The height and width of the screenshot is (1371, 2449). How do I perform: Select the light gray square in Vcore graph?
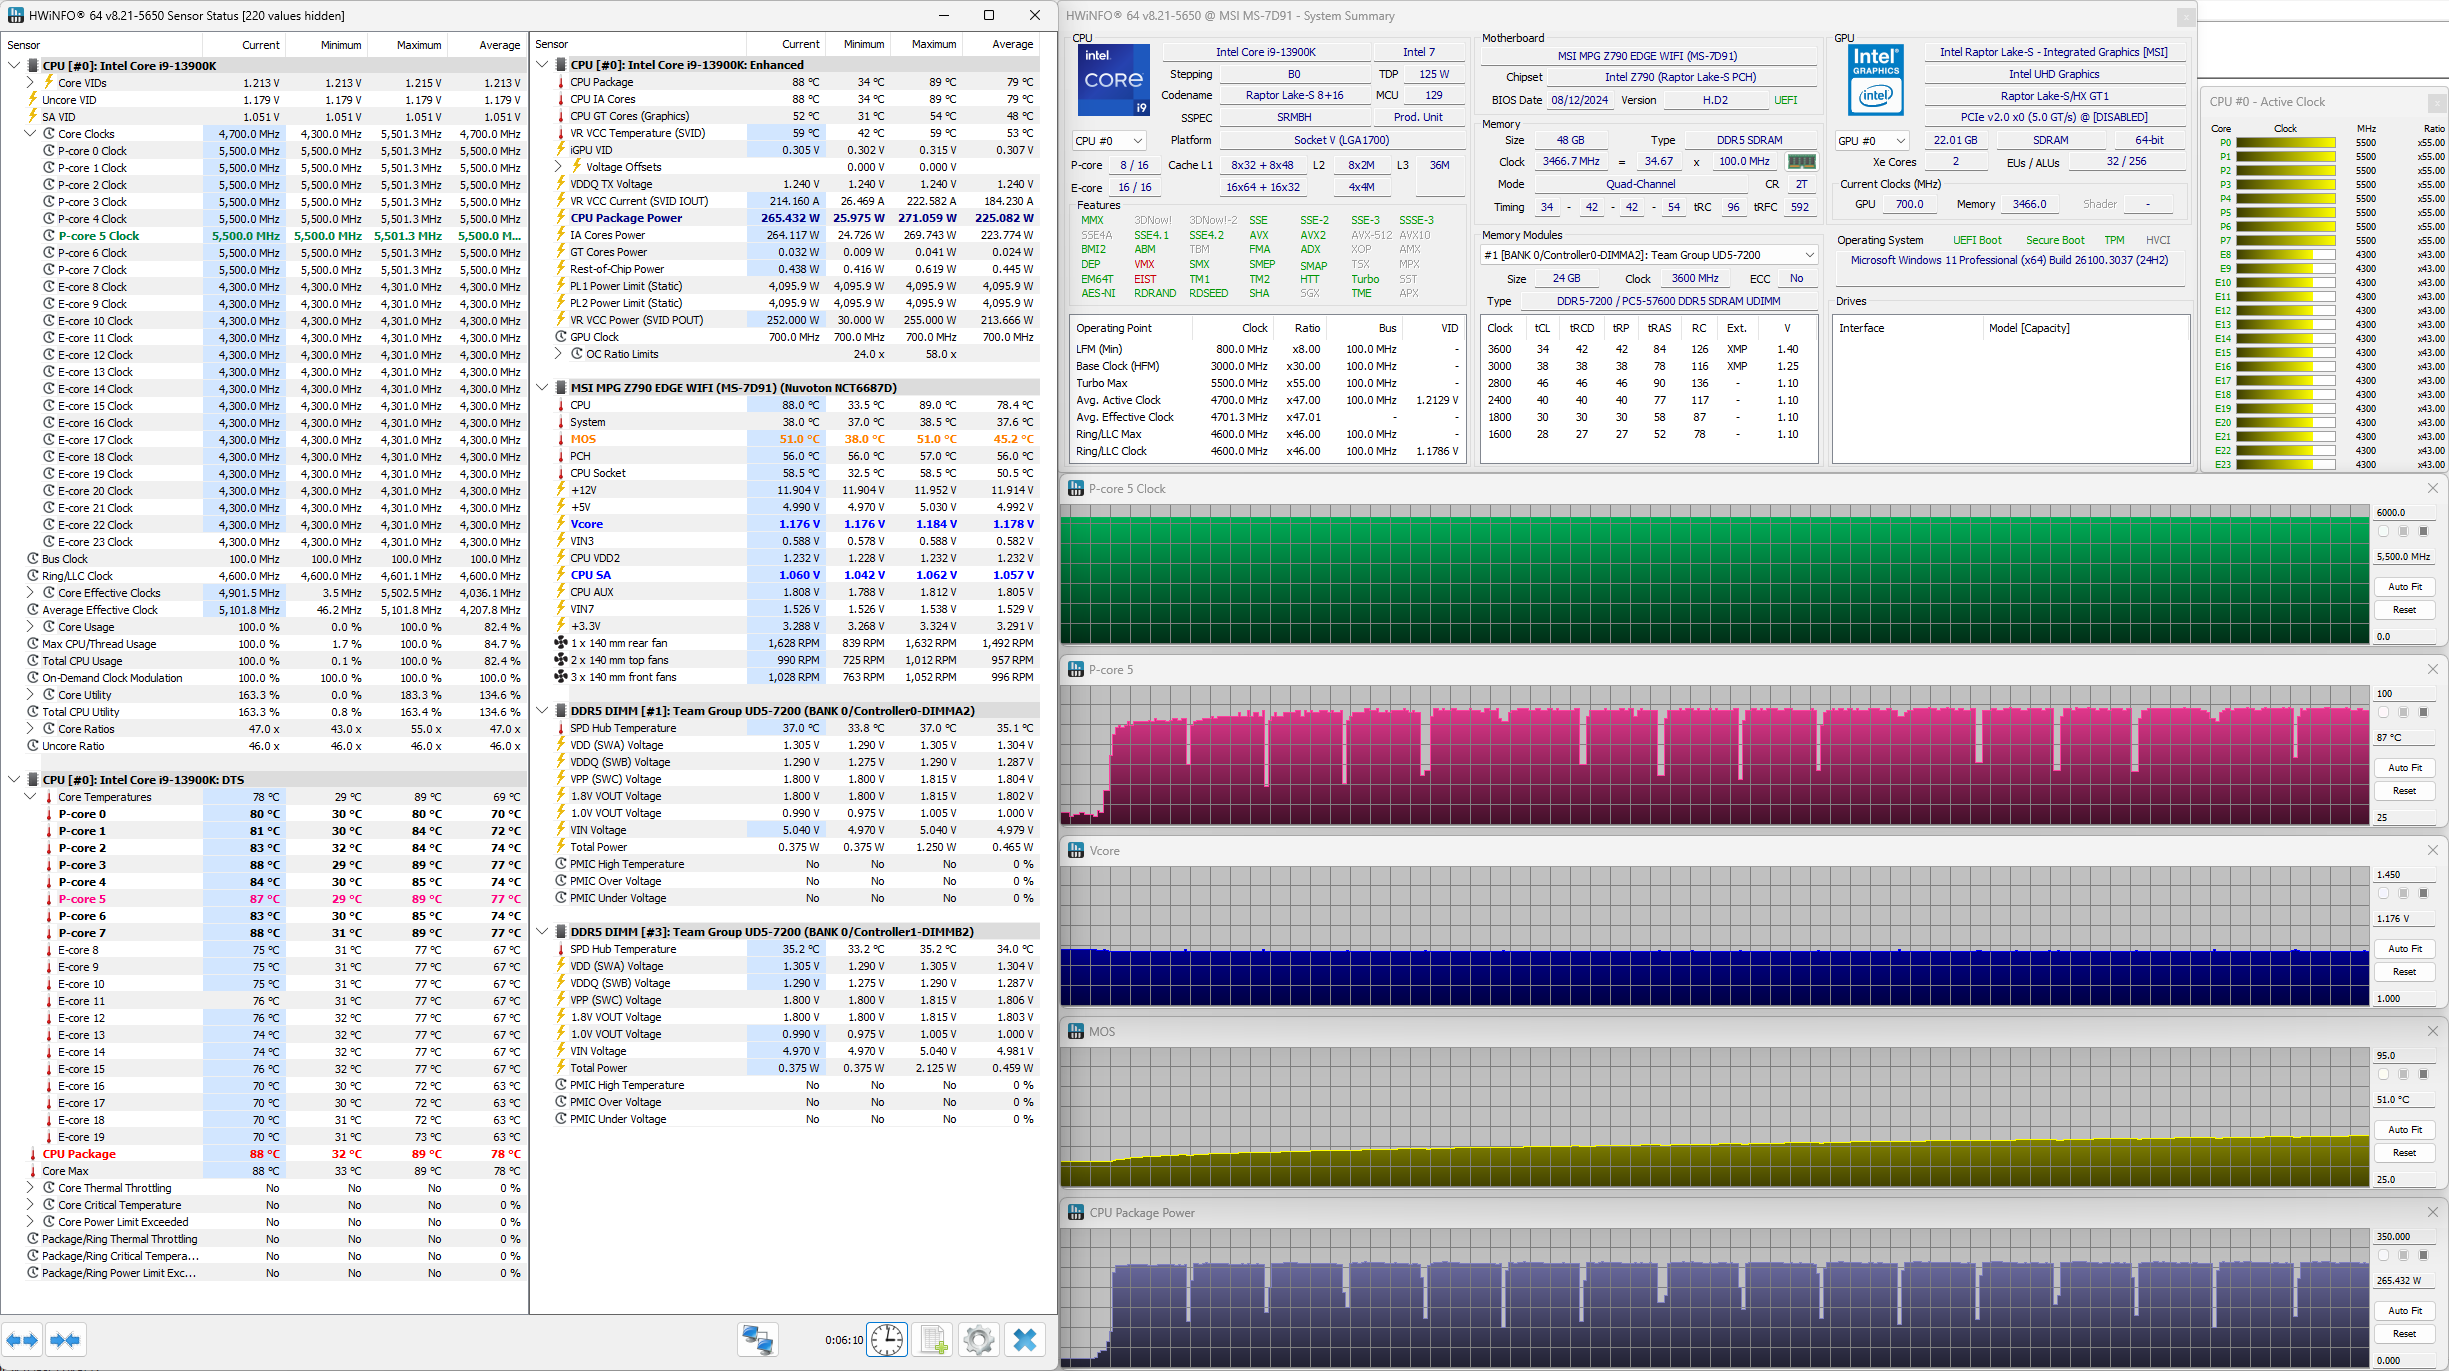[2403, 894]
